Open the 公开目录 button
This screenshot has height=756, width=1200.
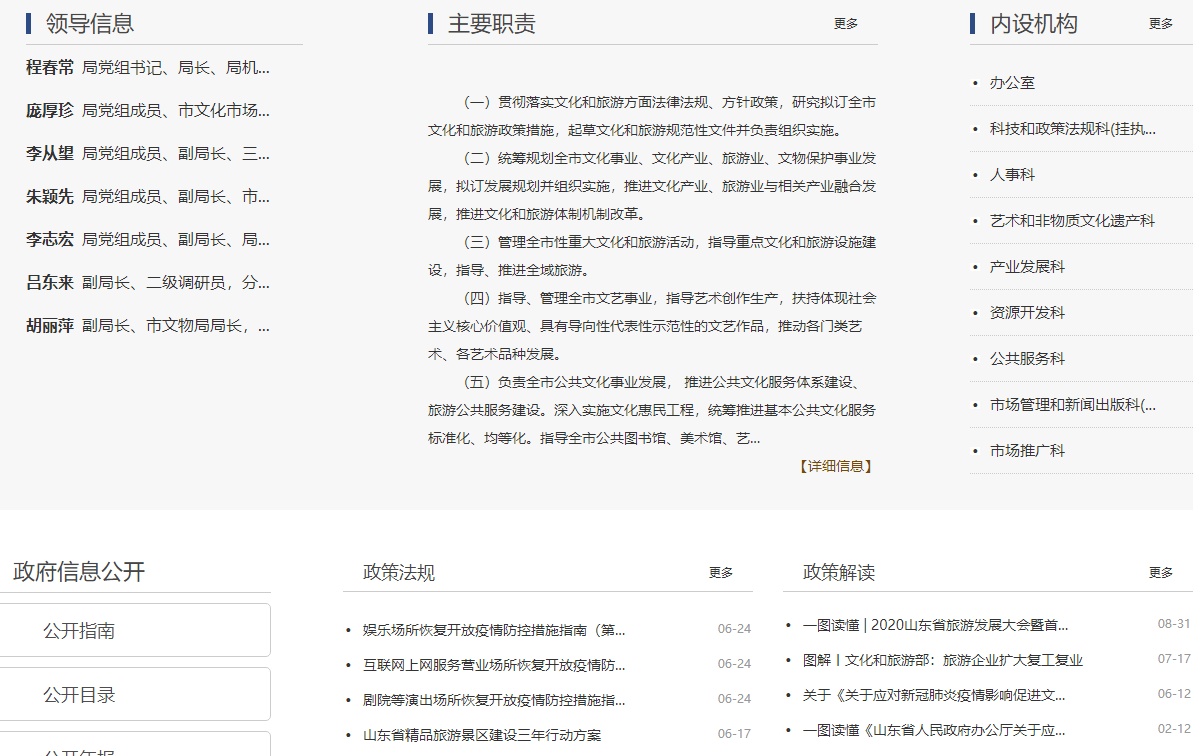coord(134,695)
